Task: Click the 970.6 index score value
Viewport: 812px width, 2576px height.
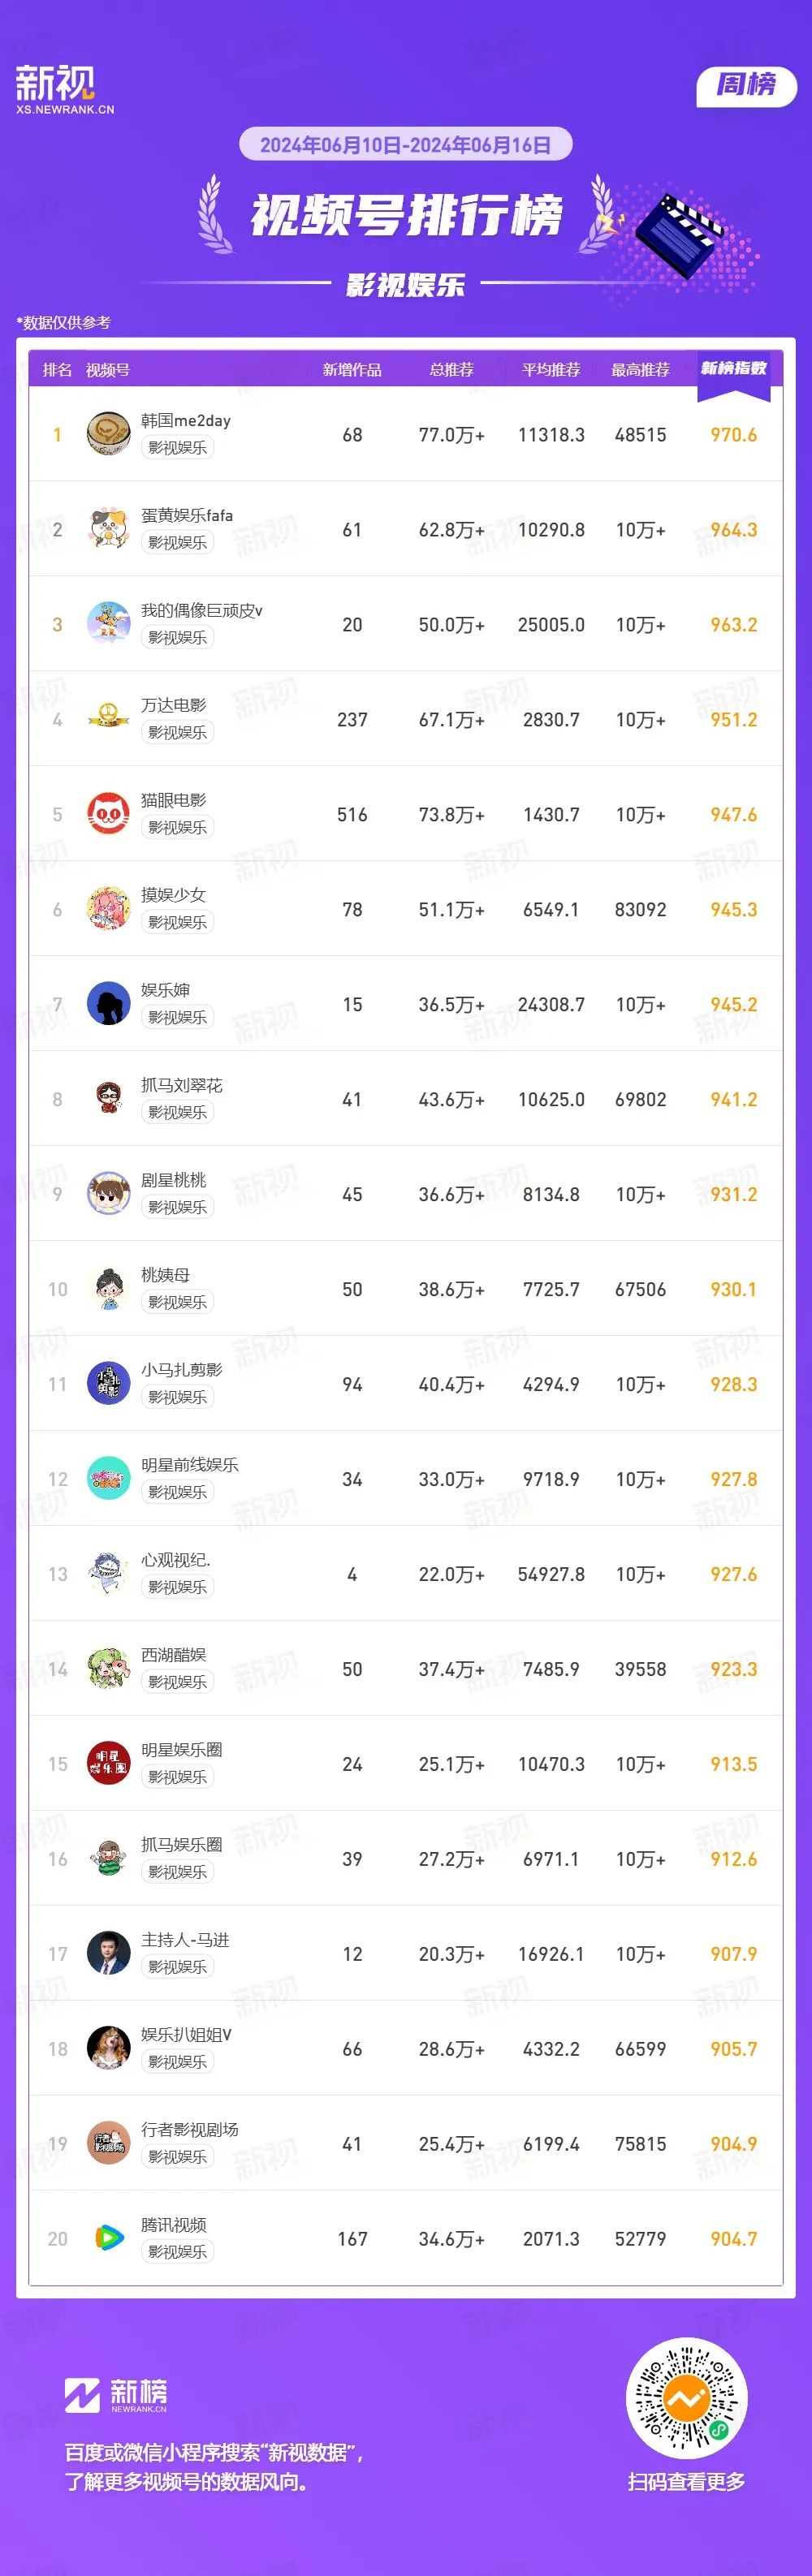Action: (733, 435)
